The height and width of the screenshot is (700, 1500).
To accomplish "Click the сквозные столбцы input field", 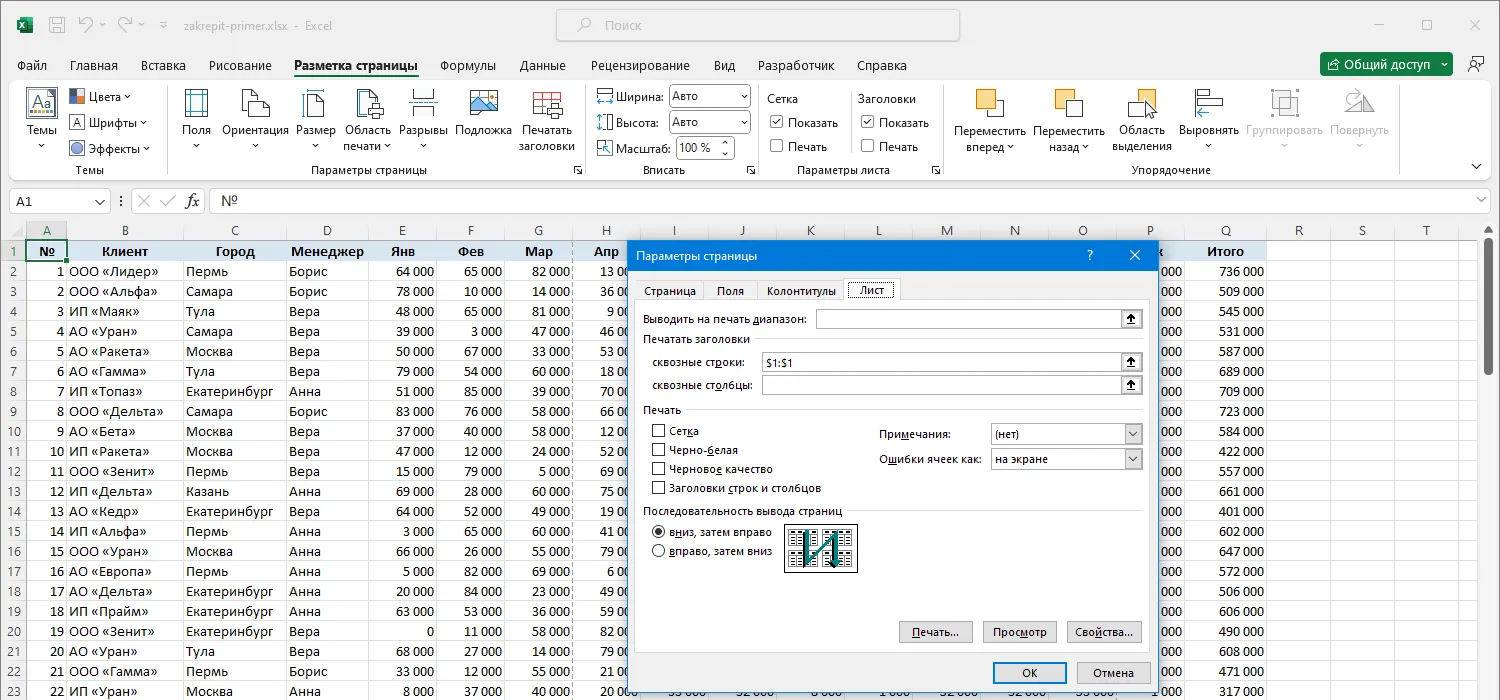I will click(941, 384).
